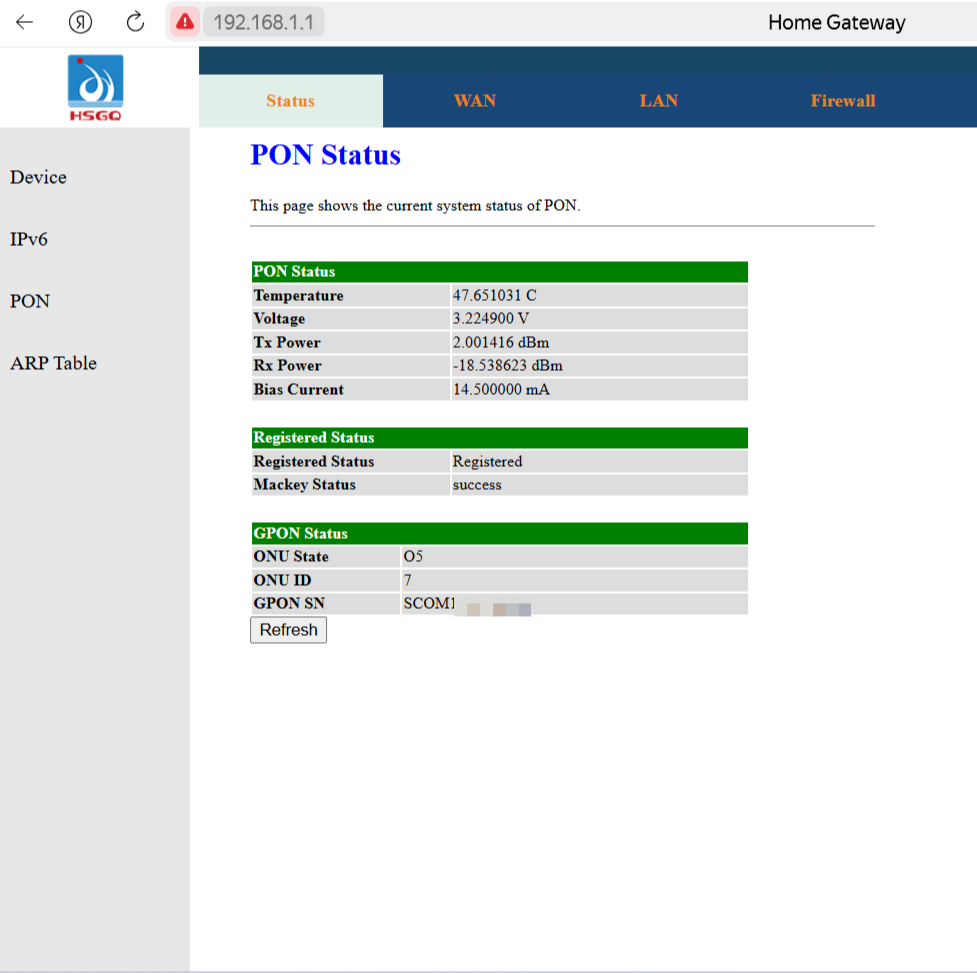The width and height of the screenshot is (977, 973).
Task: Click the HSGQ logo
Action: pyautogui.click(x=95, y=88)
